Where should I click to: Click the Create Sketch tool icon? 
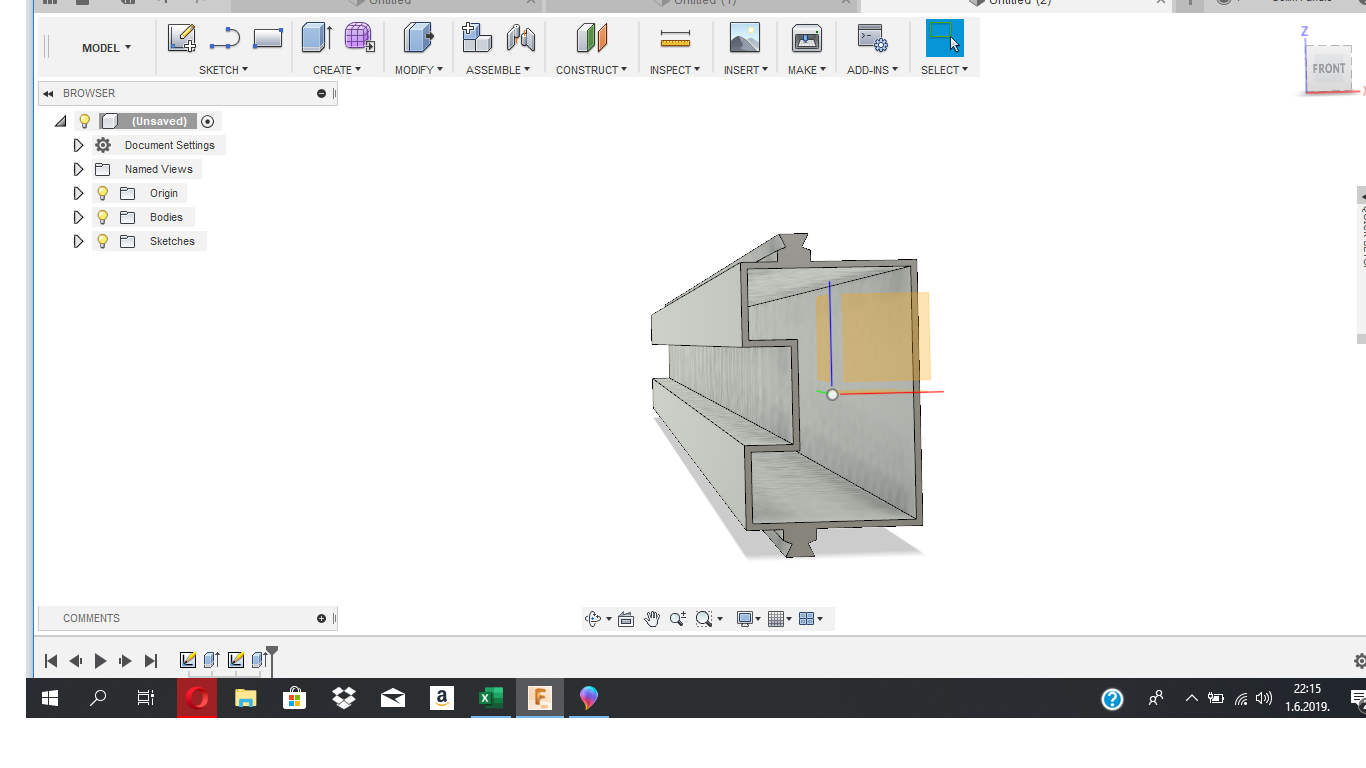tap(181, 39)
